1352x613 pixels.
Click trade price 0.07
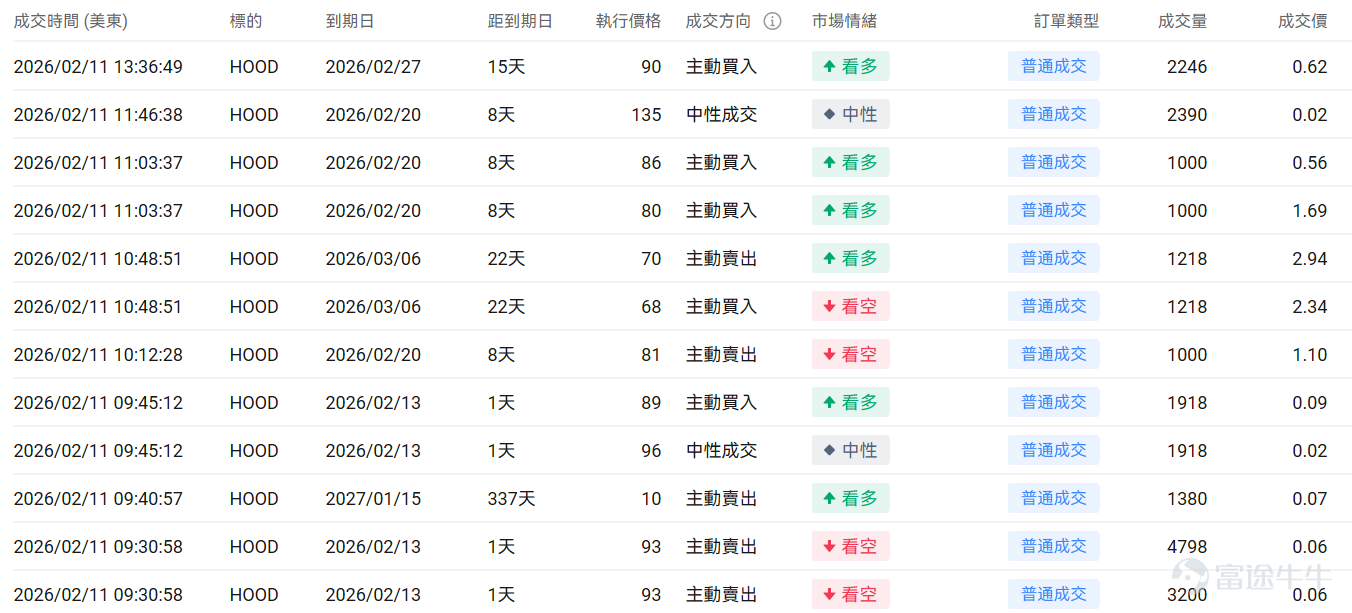coord(1310,499)
